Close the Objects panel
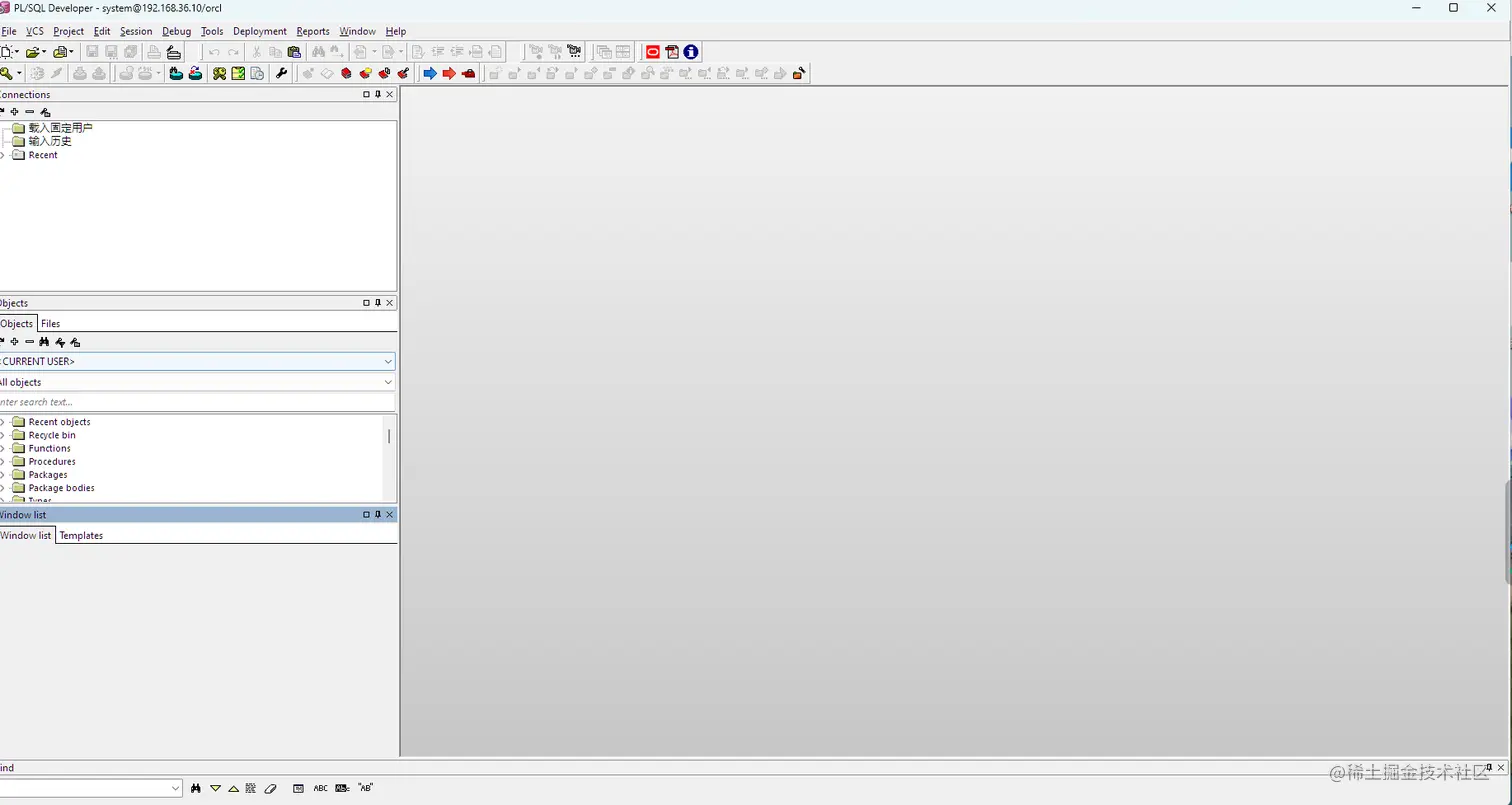 pyautogui.click(x=390, y=303)
